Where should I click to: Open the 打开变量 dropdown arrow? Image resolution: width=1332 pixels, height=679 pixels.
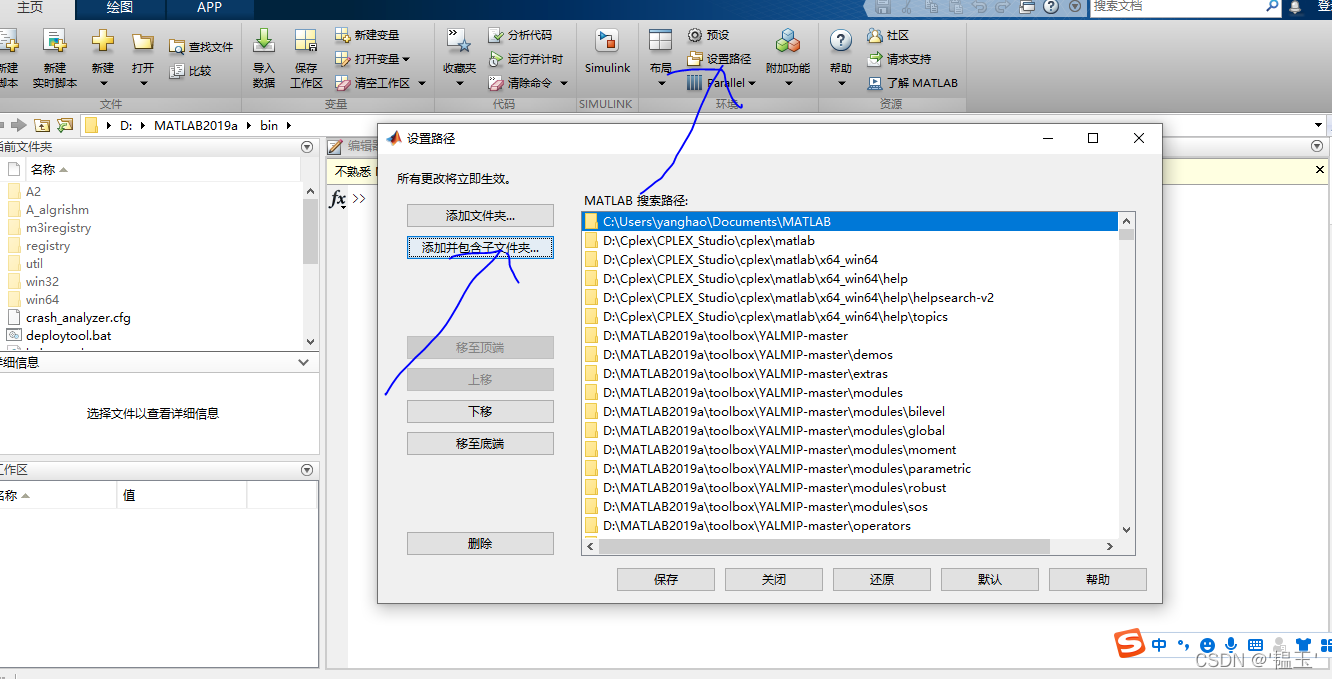406,59
